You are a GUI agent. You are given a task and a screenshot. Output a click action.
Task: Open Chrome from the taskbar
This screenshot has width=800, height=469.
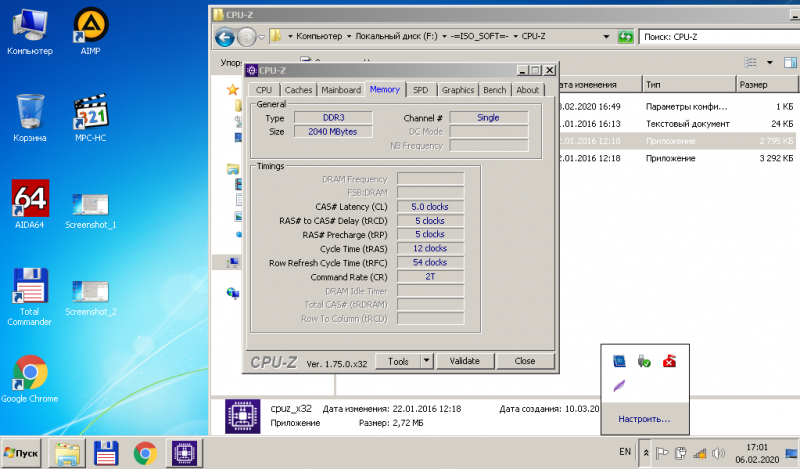(145, 453)
